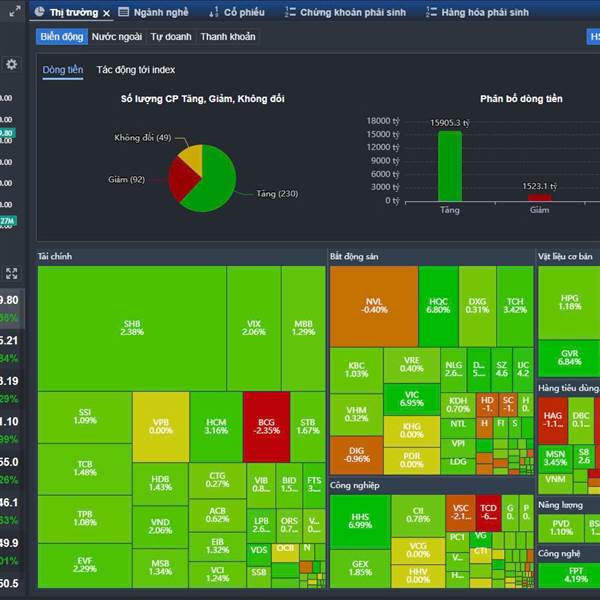Click the red HAG tile

point(553,420)
